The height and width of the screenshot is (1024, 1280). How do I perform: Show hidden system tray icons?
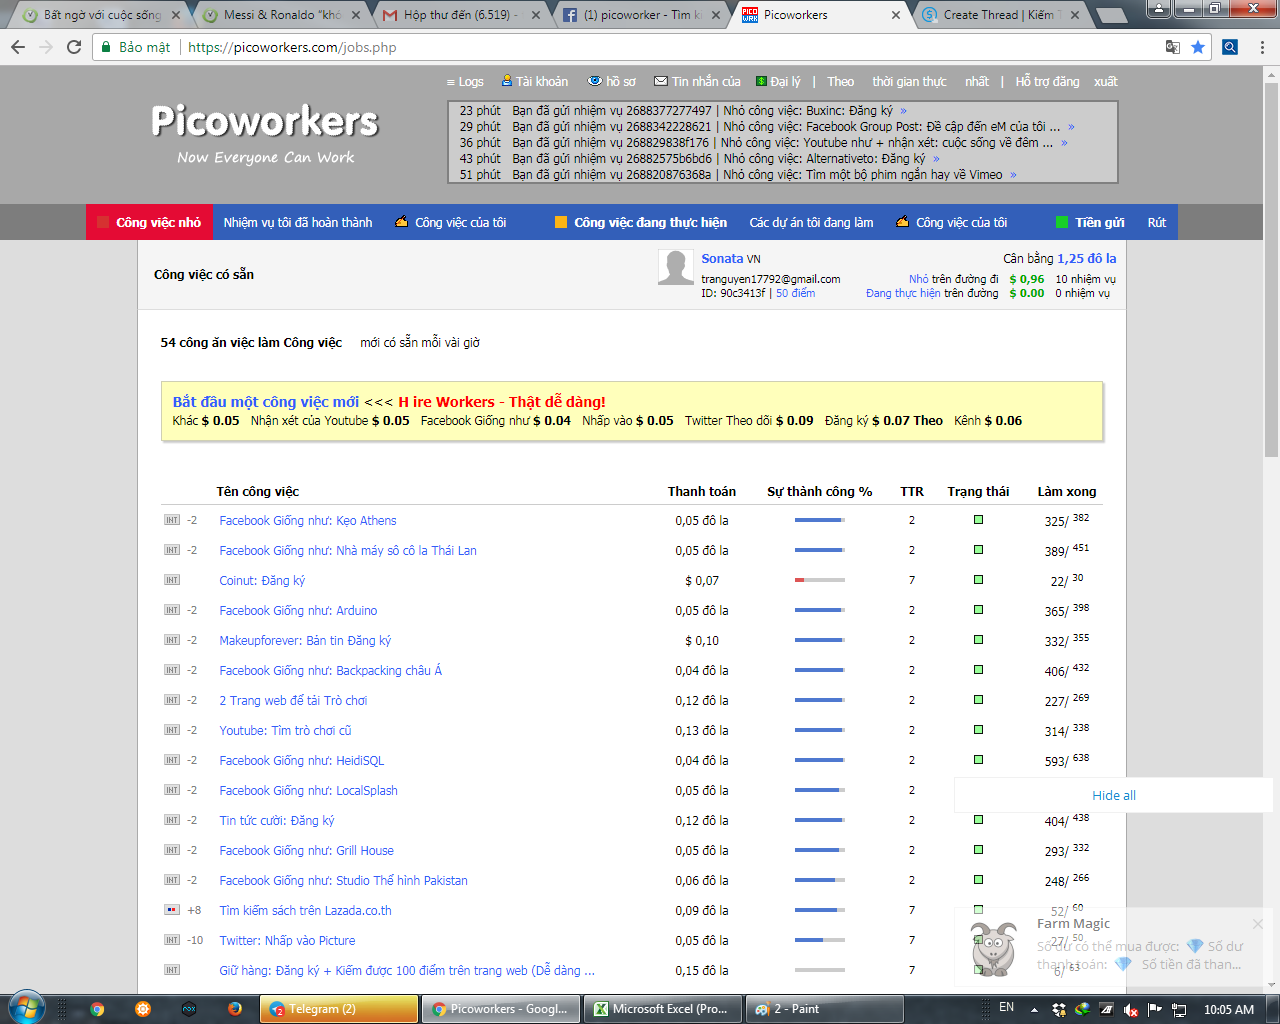point(1034,1008)
